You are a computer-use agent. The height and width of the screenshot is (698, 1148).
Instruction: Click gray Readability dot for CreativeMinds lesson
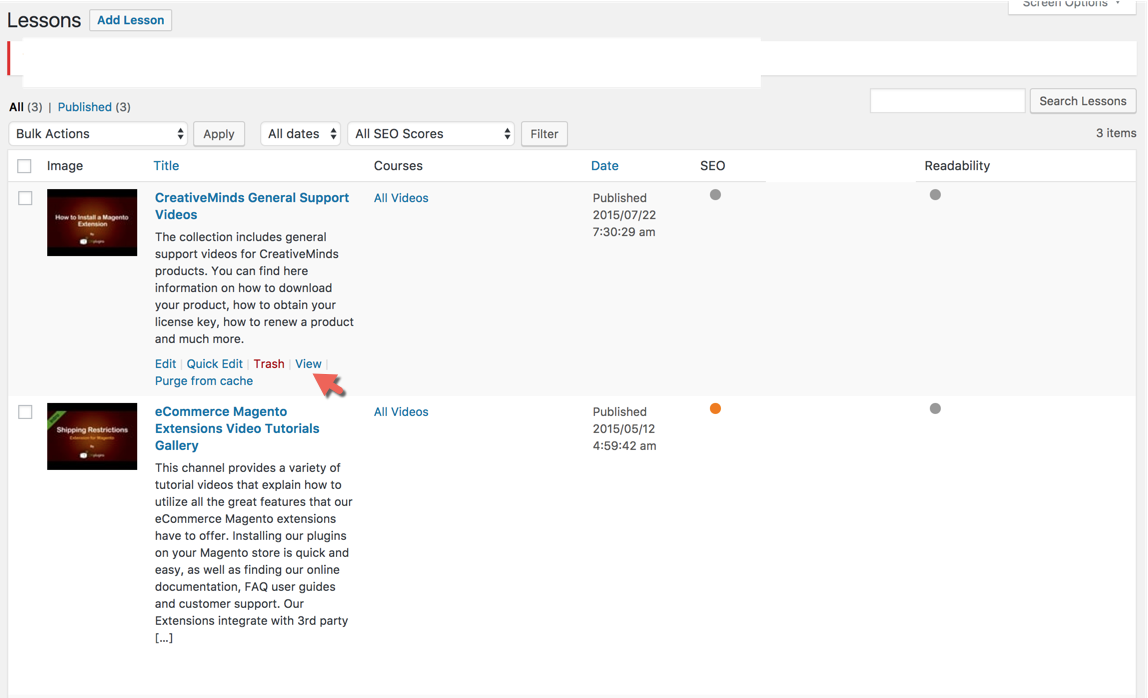(x=935, y=195)
